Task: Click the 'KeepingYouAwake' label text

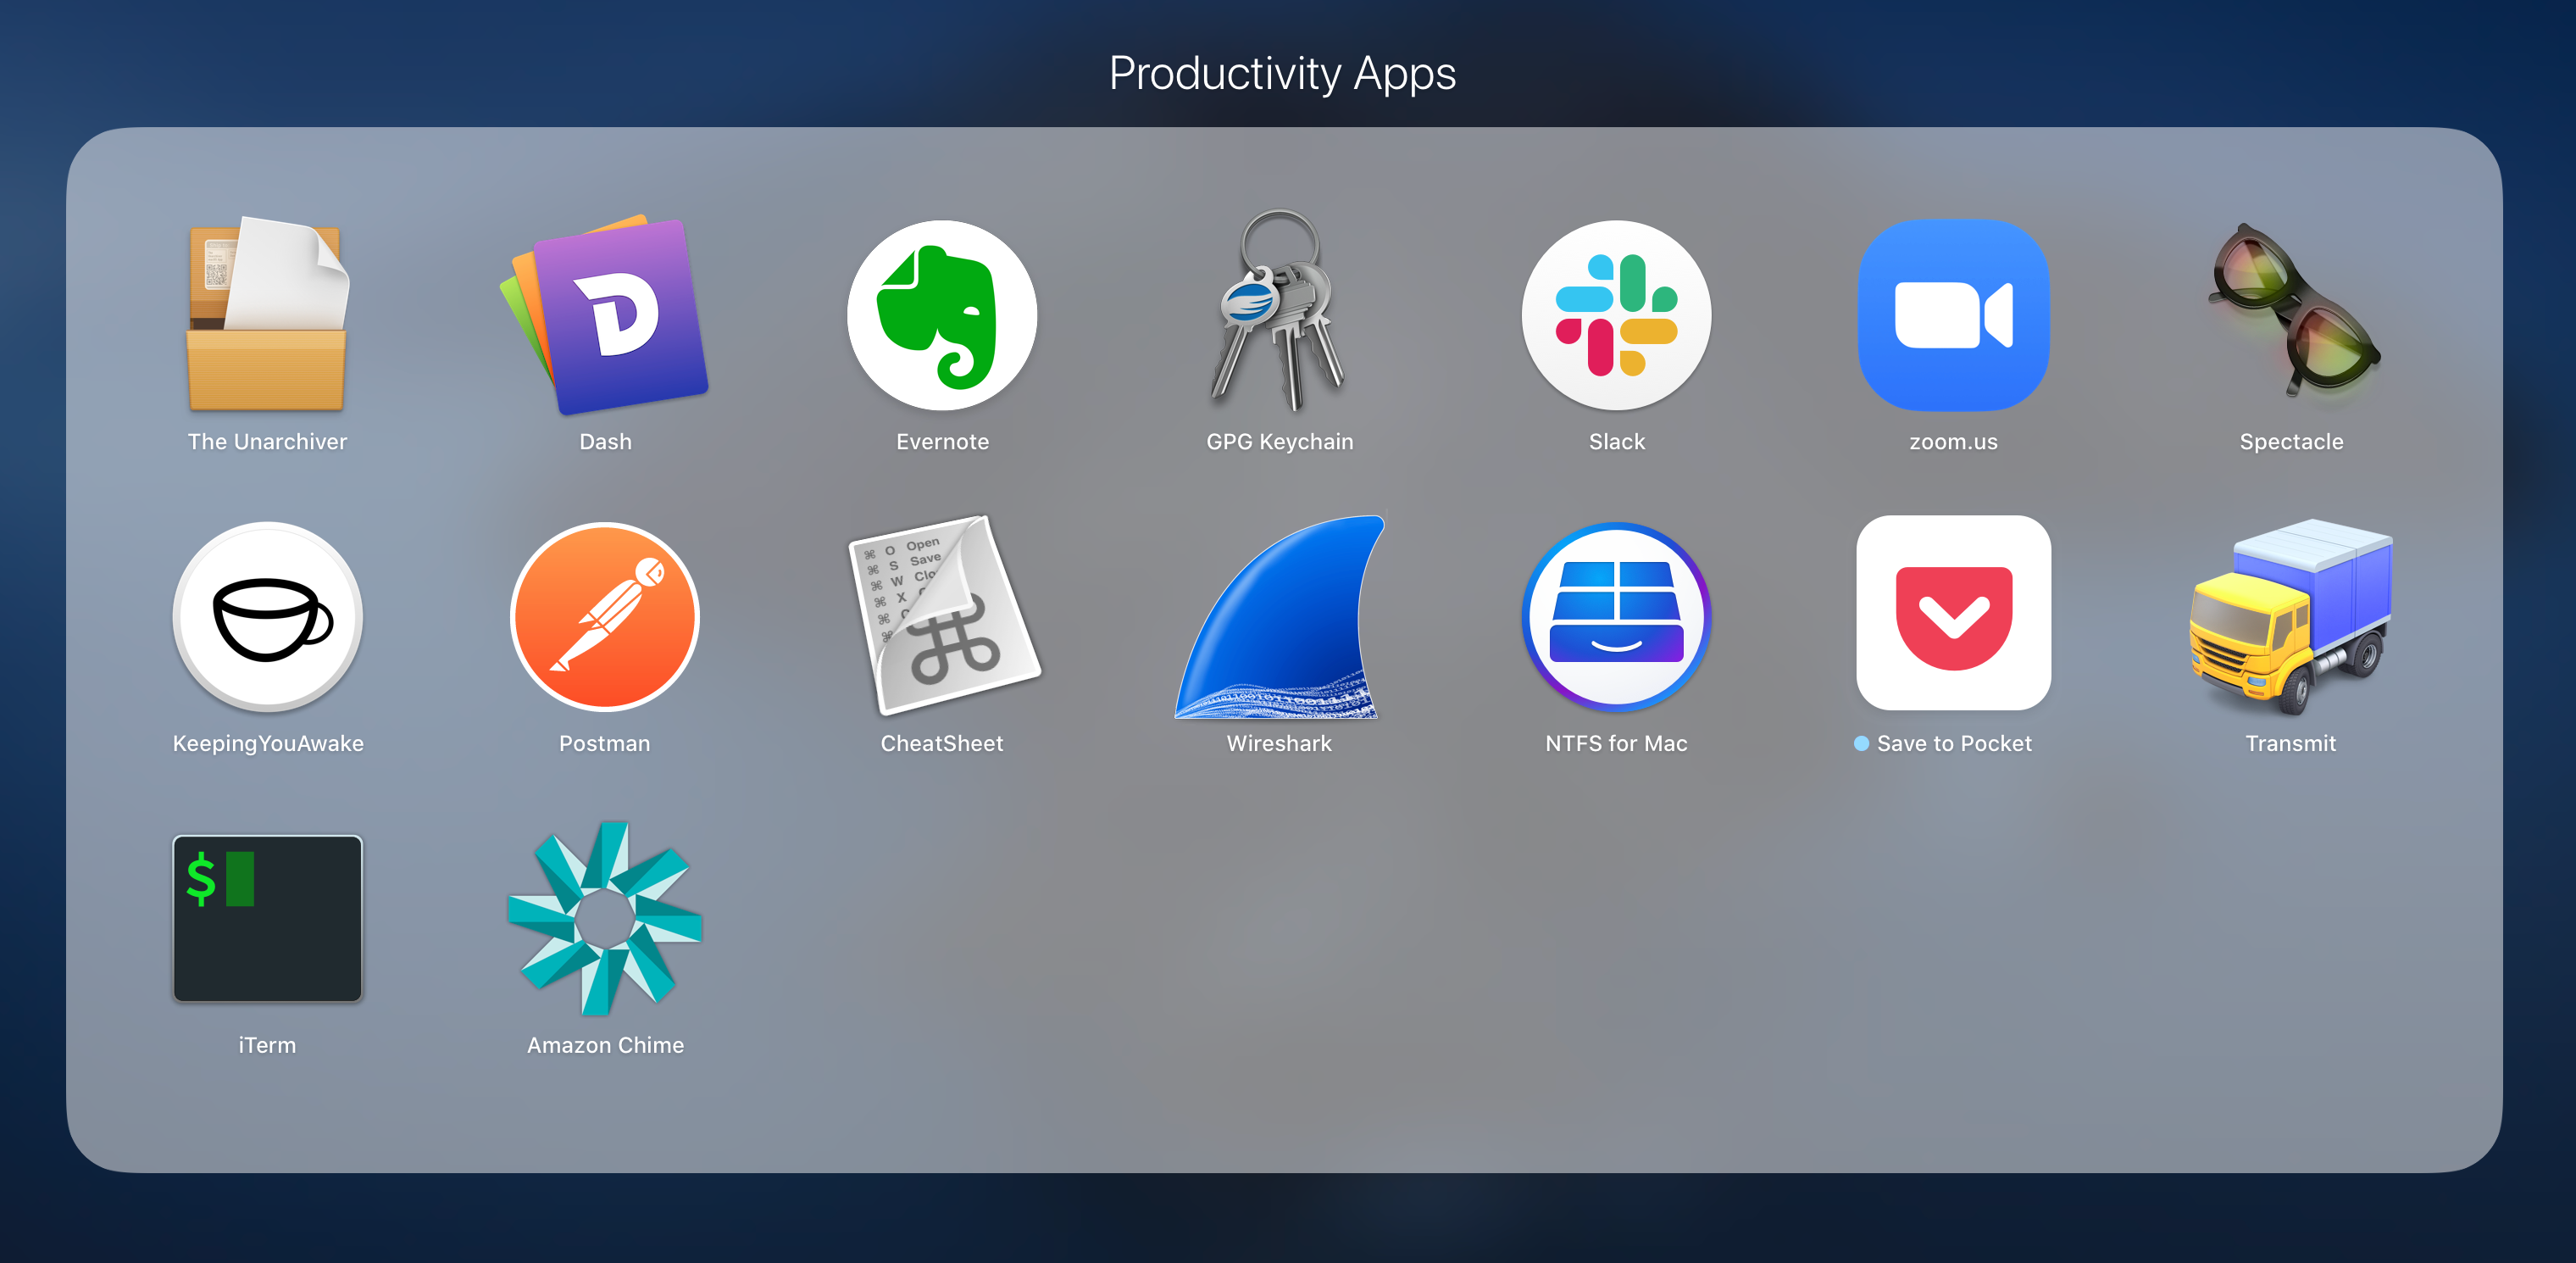Action: pyautogui.click(x=268, y=744)
